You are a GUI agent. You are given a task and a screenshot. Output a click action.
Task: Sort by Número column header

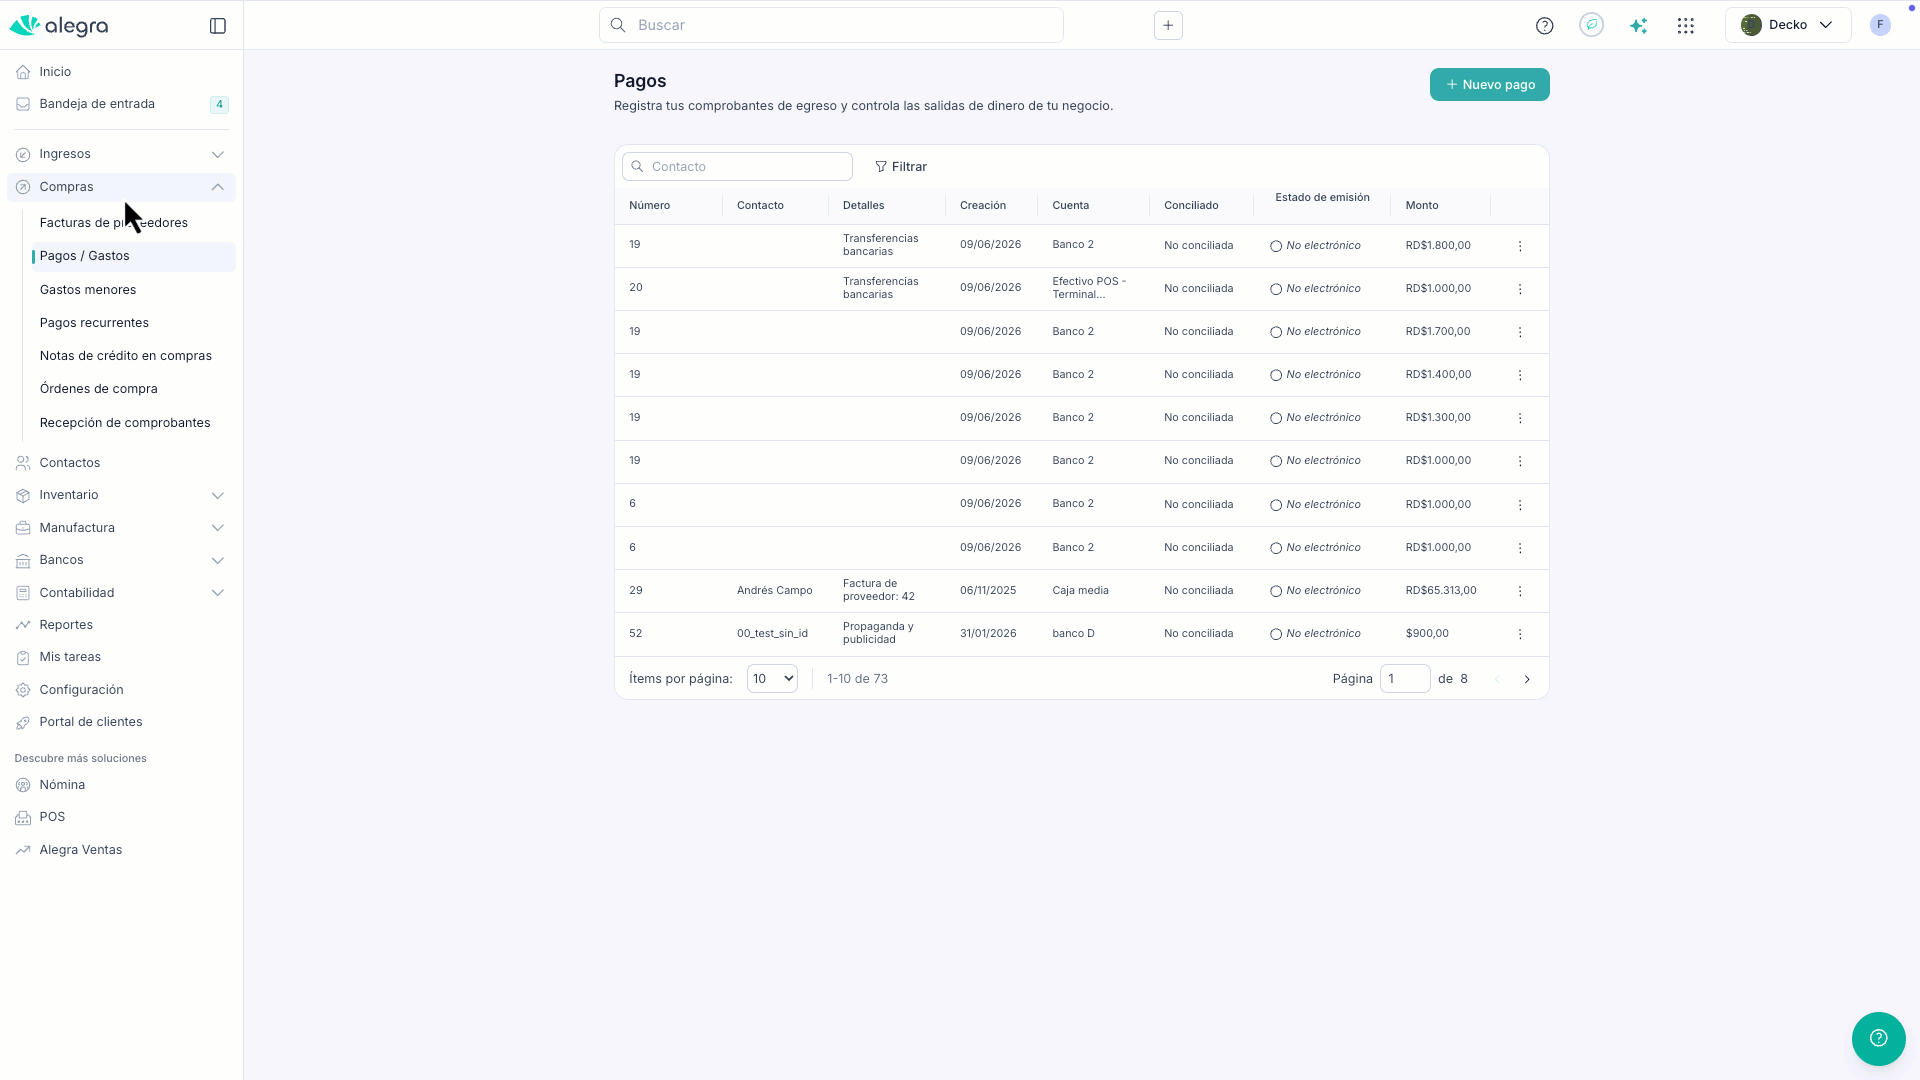pyautogui.click(x=650, y=206)
